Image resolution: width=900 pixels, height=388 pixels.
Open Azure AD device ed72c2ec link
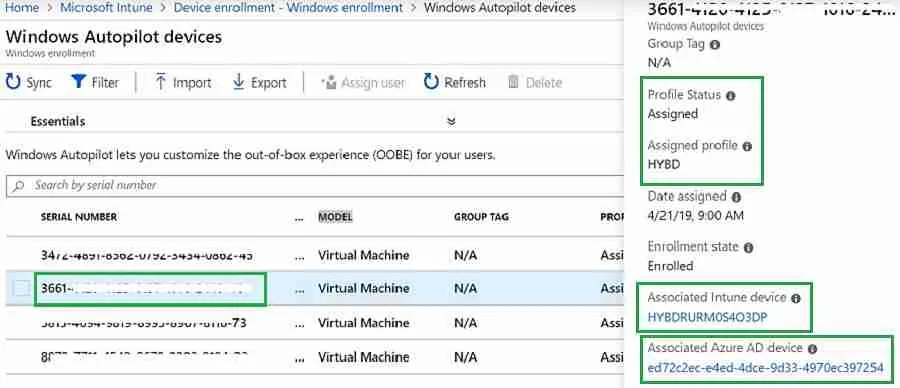[765, 368]
